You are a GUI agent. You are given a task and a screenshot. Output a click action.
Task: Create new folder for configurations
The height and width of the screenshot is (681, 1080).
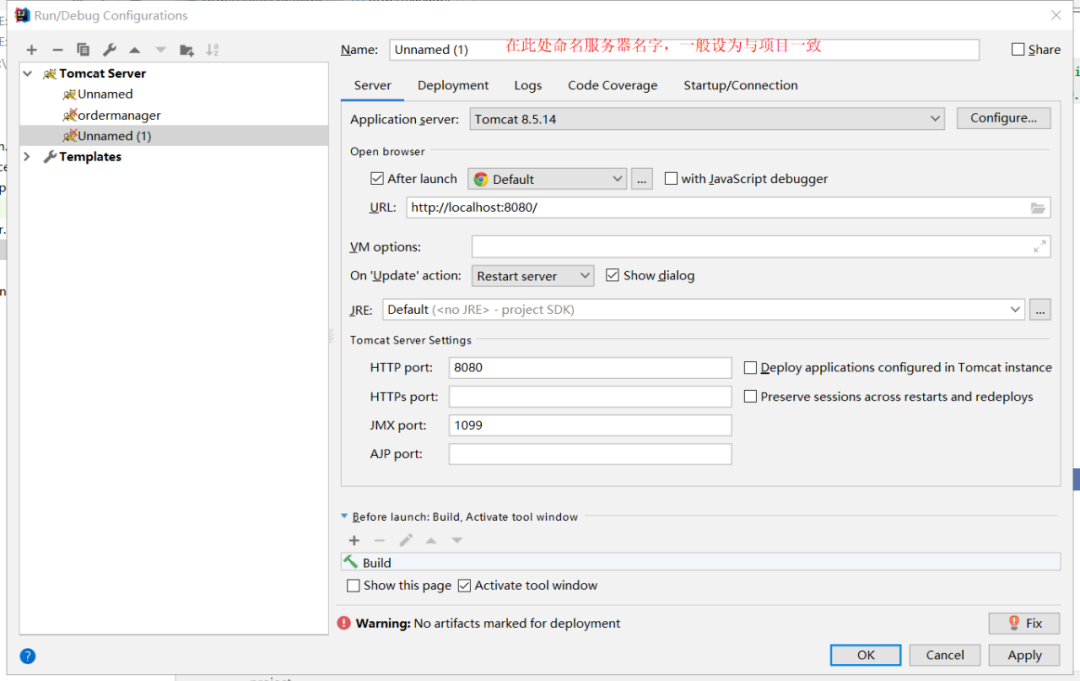tap(187, 50)
